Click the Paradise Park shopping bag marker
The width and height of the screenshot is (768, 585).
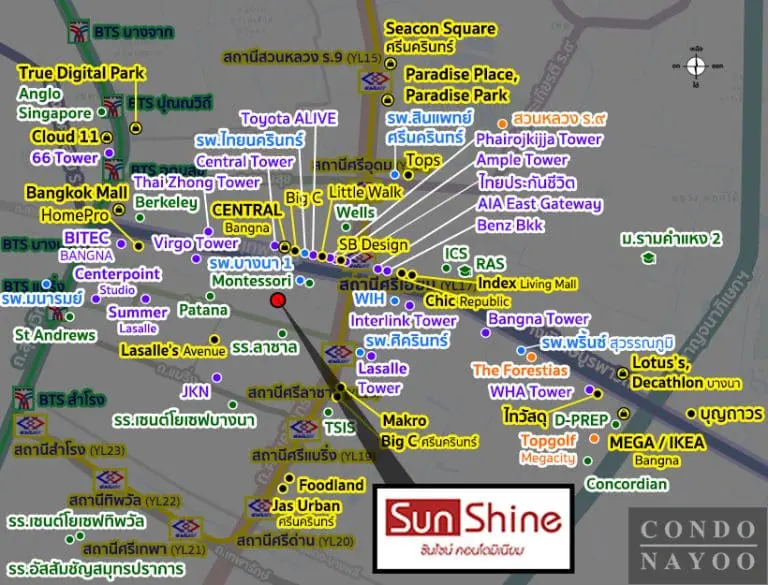click(x=387, y=100)
